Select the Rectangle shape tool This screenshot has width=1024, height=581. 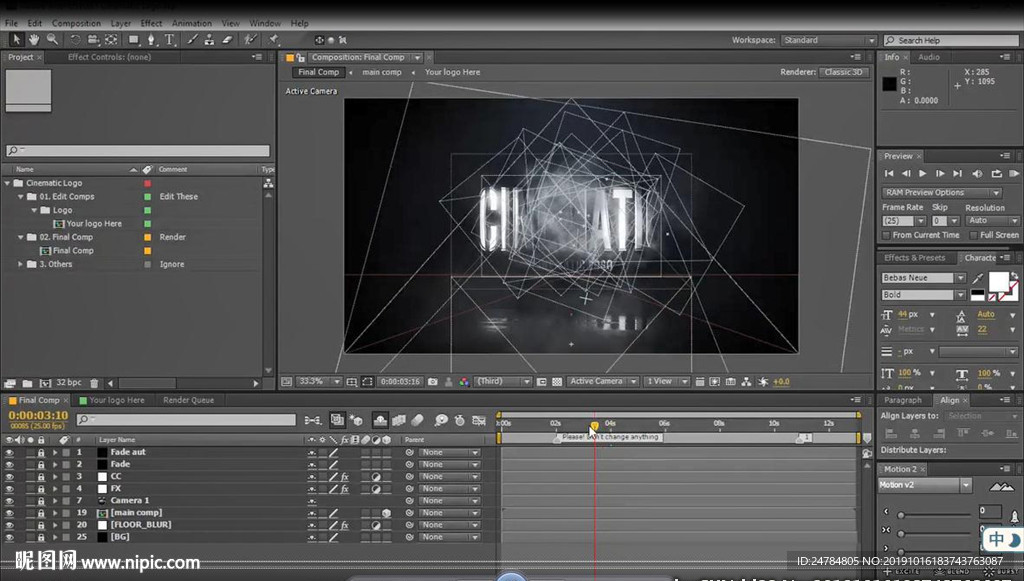(x=134, y=40)
